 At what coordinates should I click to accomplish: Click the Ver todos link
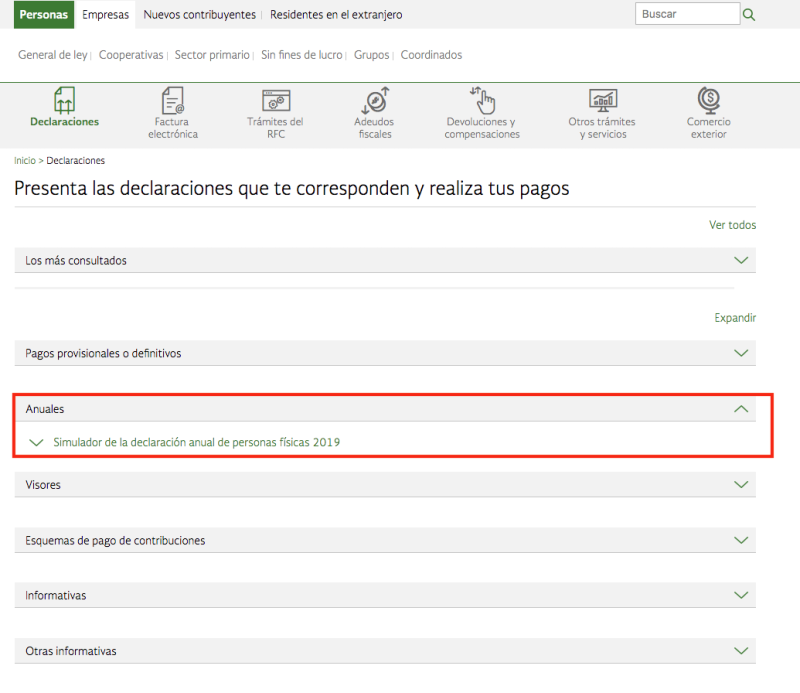[732, 225]
